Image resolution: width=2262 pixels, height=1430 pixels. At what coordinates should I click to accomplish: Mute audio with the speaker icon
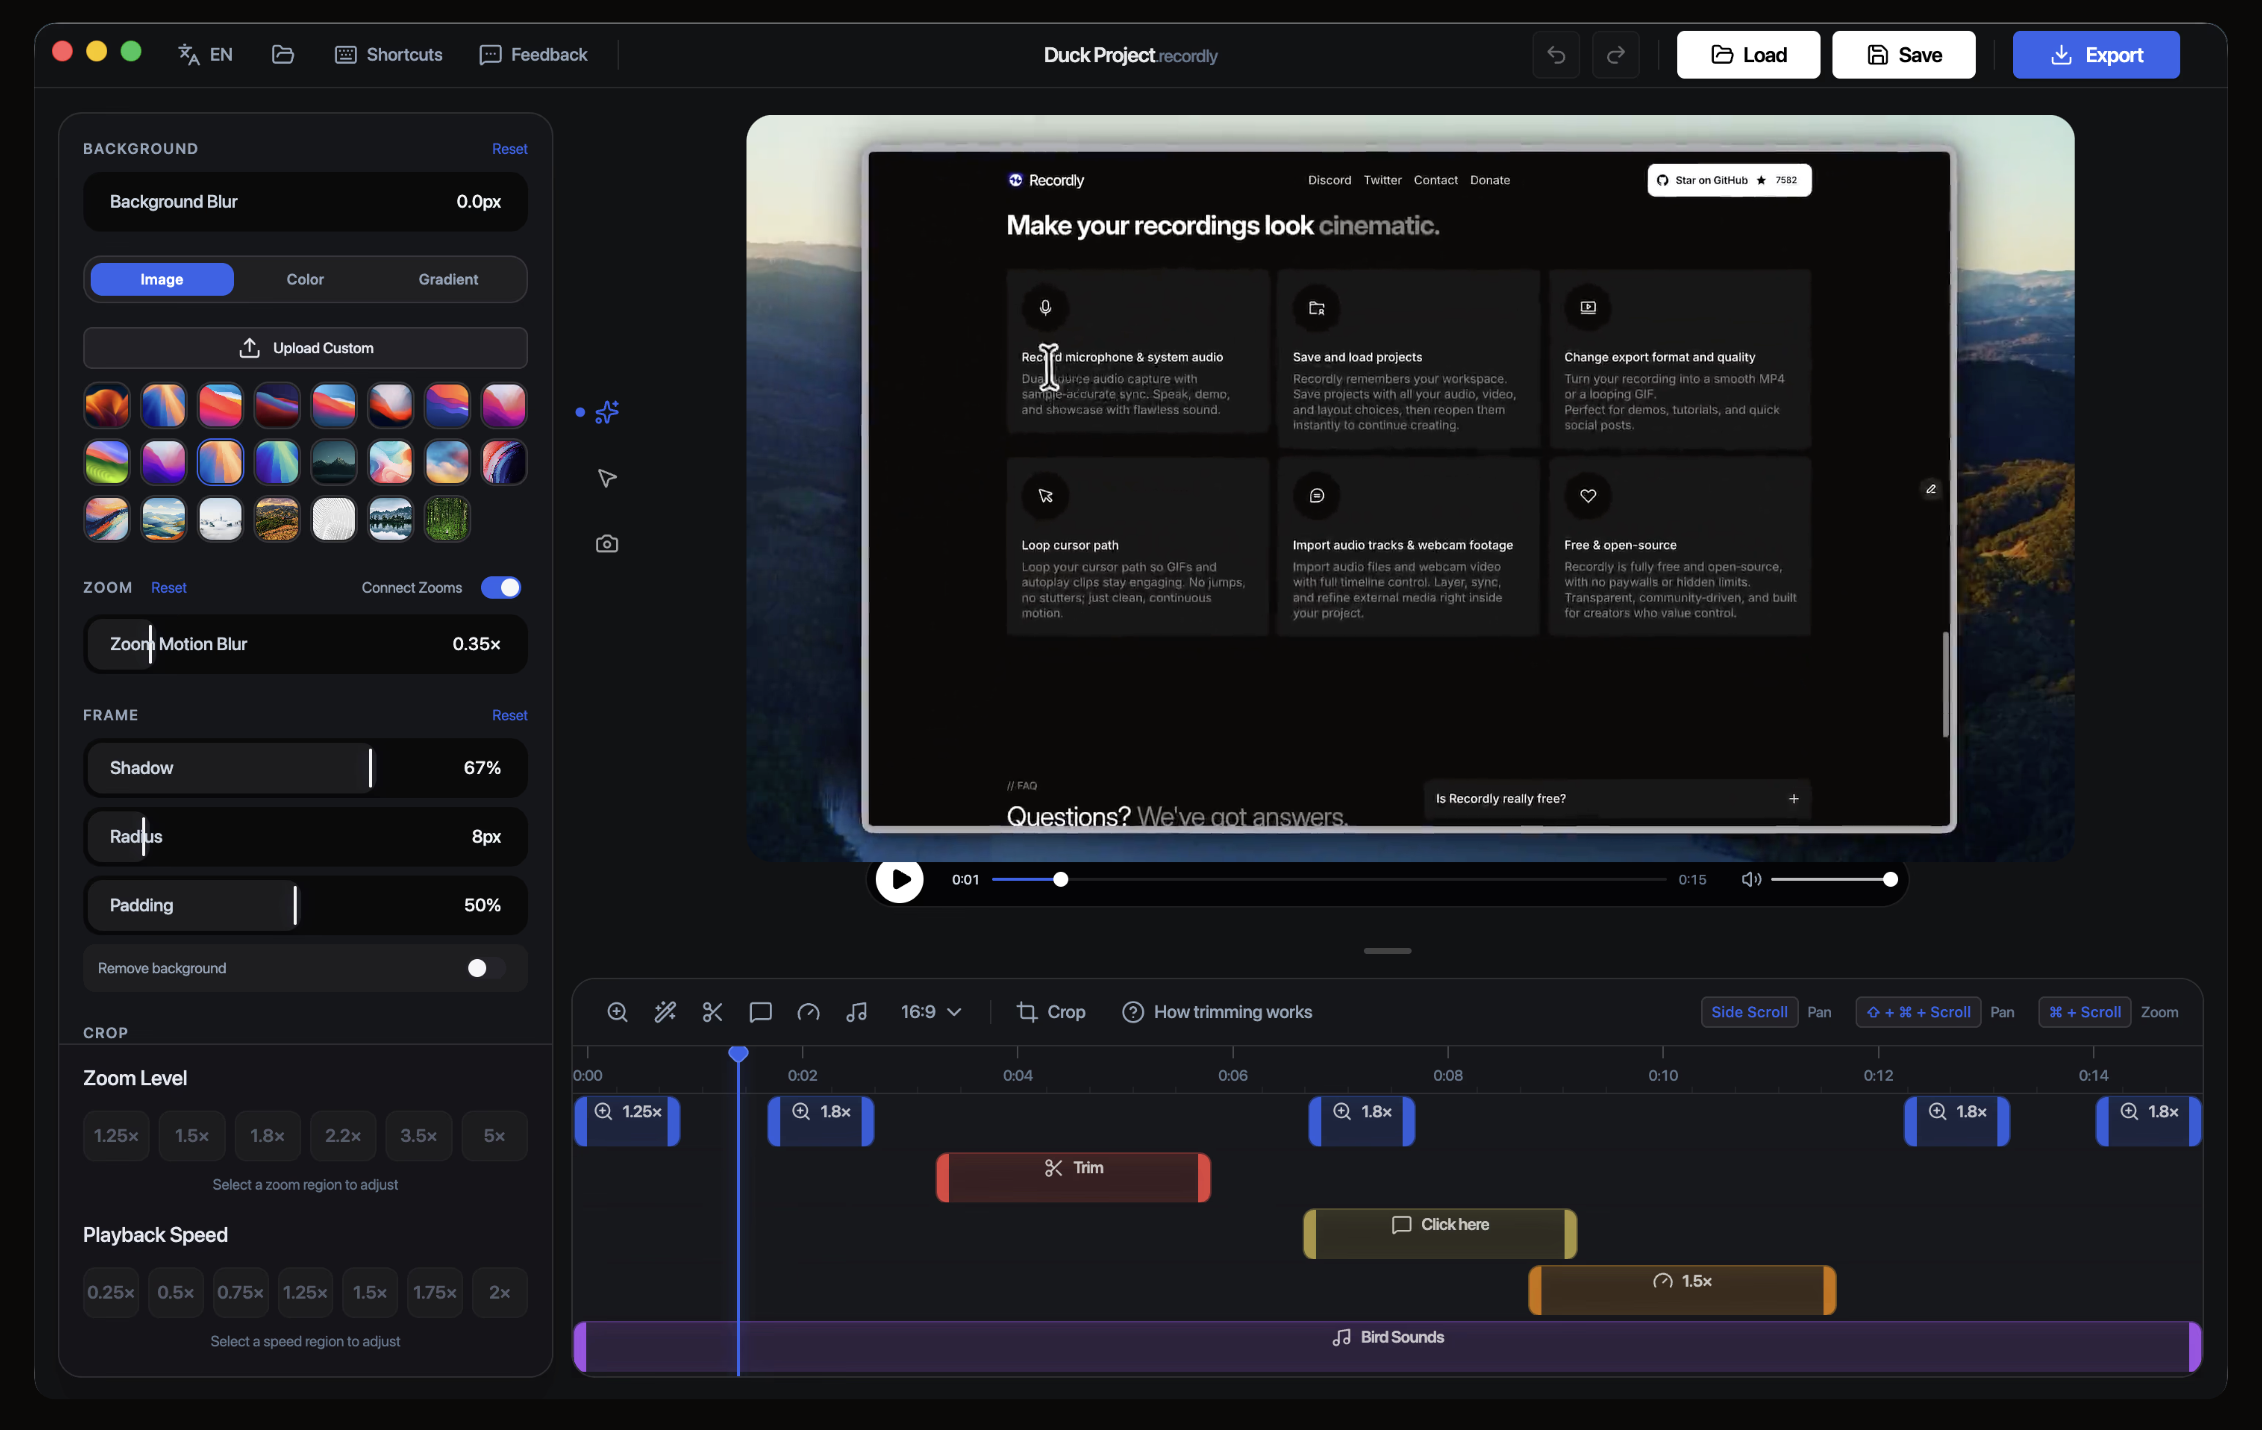(x=1751, y=880)
